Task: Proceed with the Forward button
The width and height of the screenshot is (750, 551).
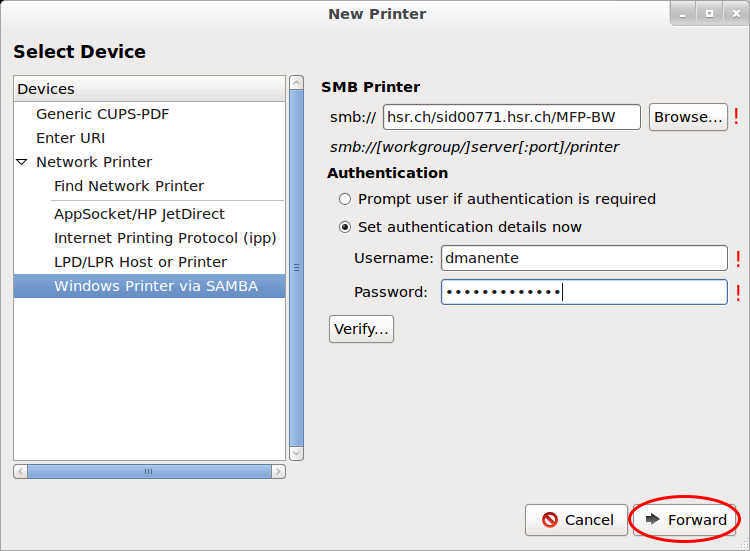Action: click(684, 520)
